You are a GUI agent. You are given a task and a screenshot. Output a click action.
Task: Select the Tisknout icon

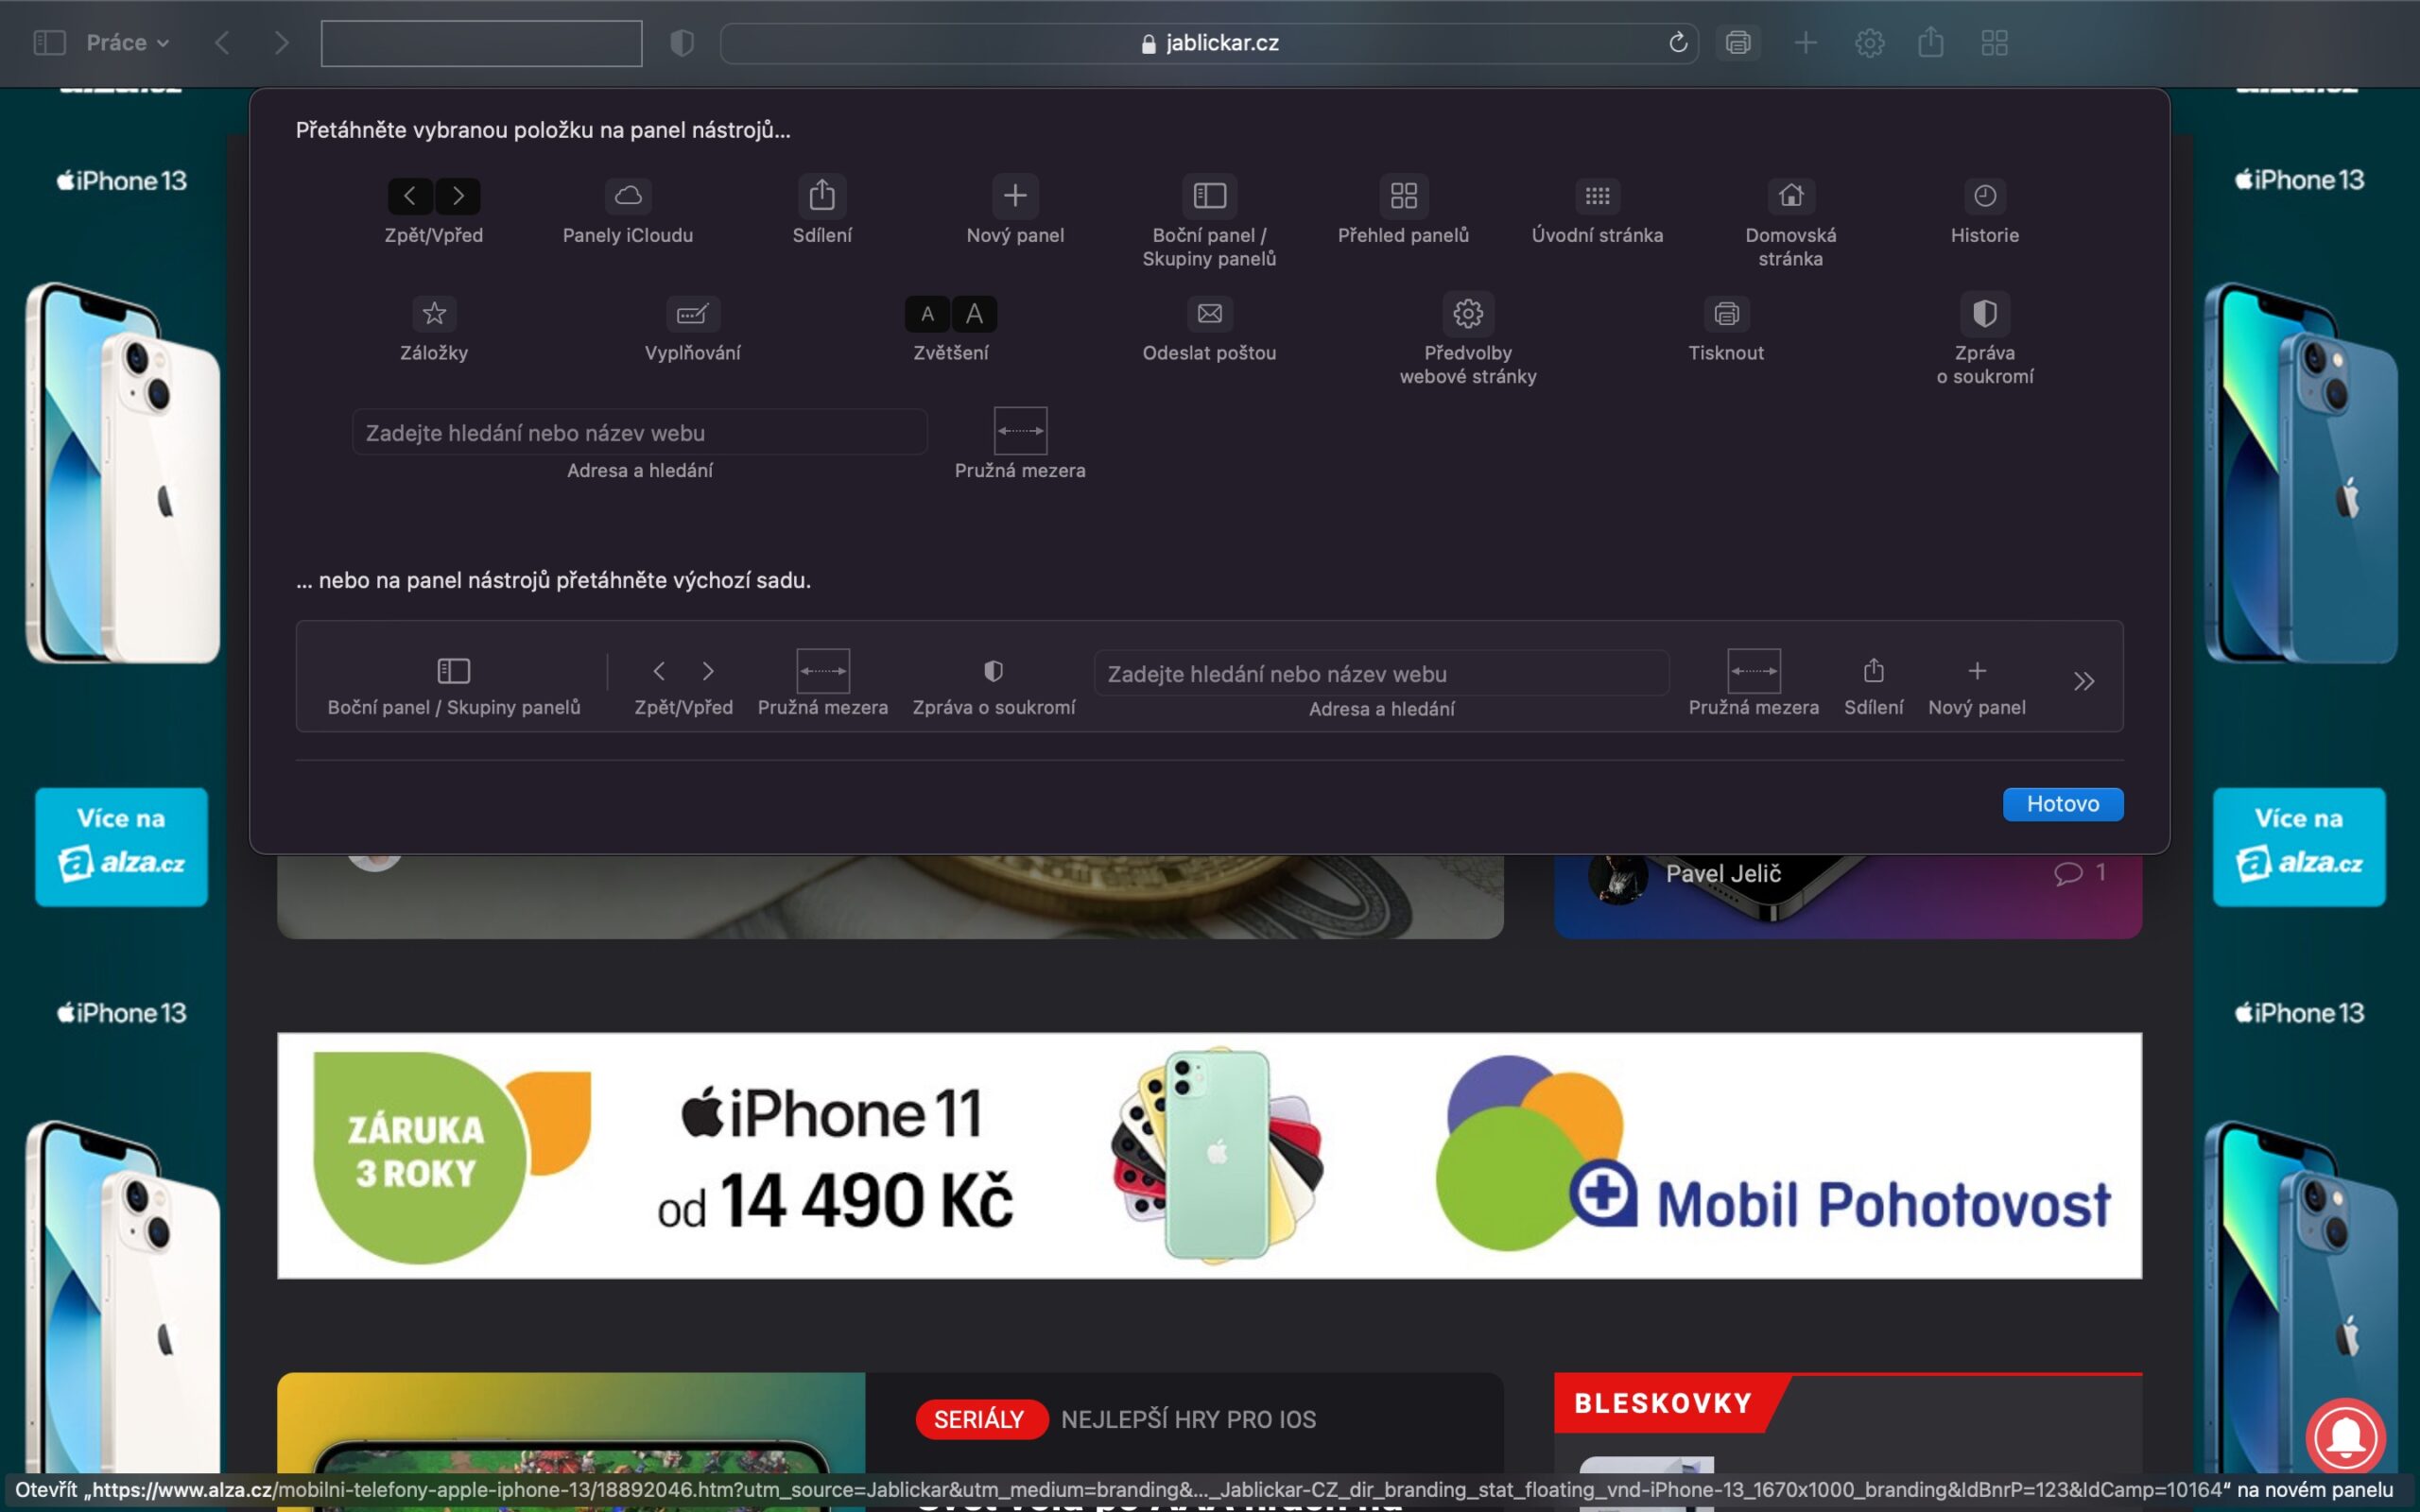tap(1727, 313)
